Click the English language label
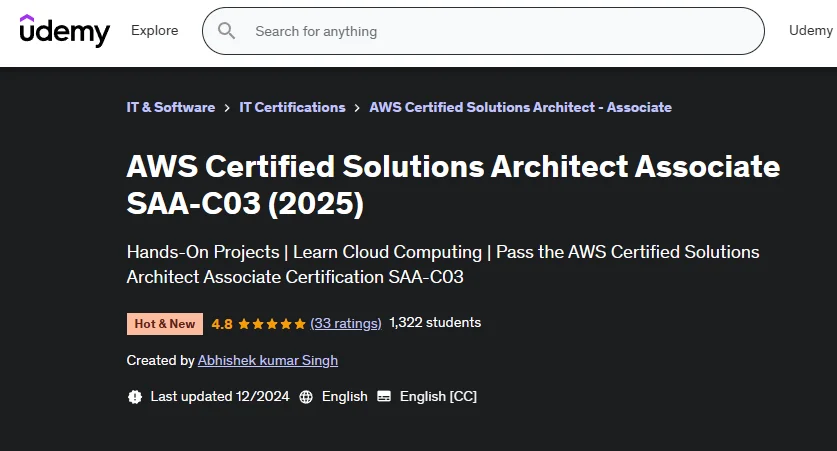Image resolution: width=837 pixels, height=451 pixels. pyautogui.click(x=345, y=397)
